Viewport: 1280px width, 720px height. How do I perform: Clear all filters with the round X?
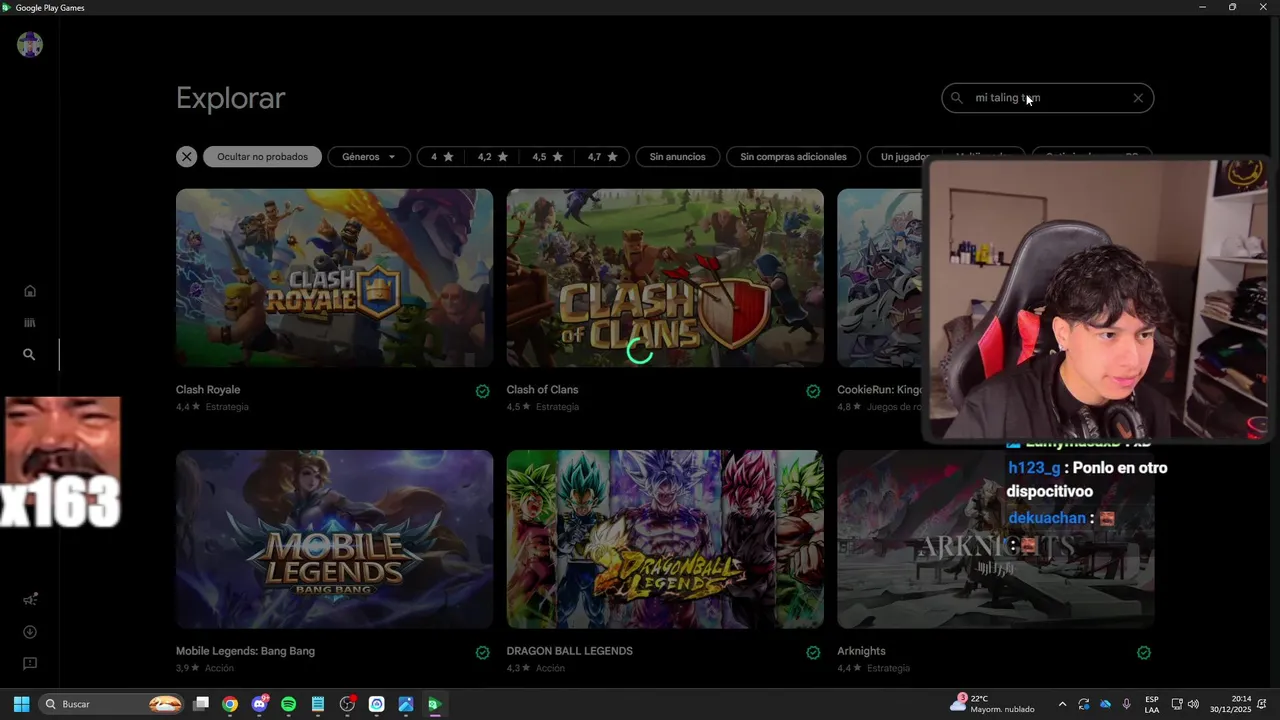click(x=187, y=157)
